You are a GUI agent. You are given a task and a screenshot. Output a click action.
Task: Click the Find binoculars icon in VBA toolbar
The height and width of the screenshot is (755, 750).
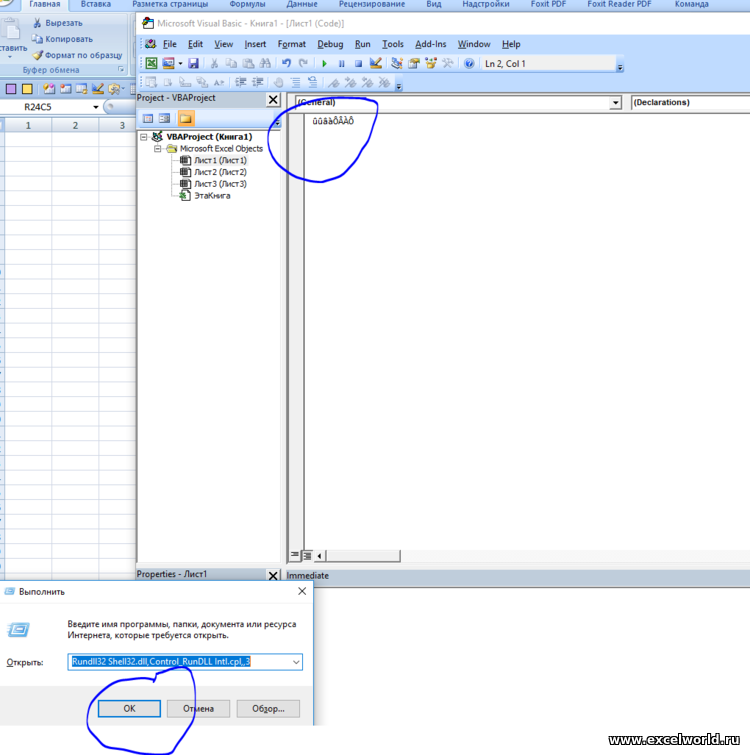coord(263,64)
